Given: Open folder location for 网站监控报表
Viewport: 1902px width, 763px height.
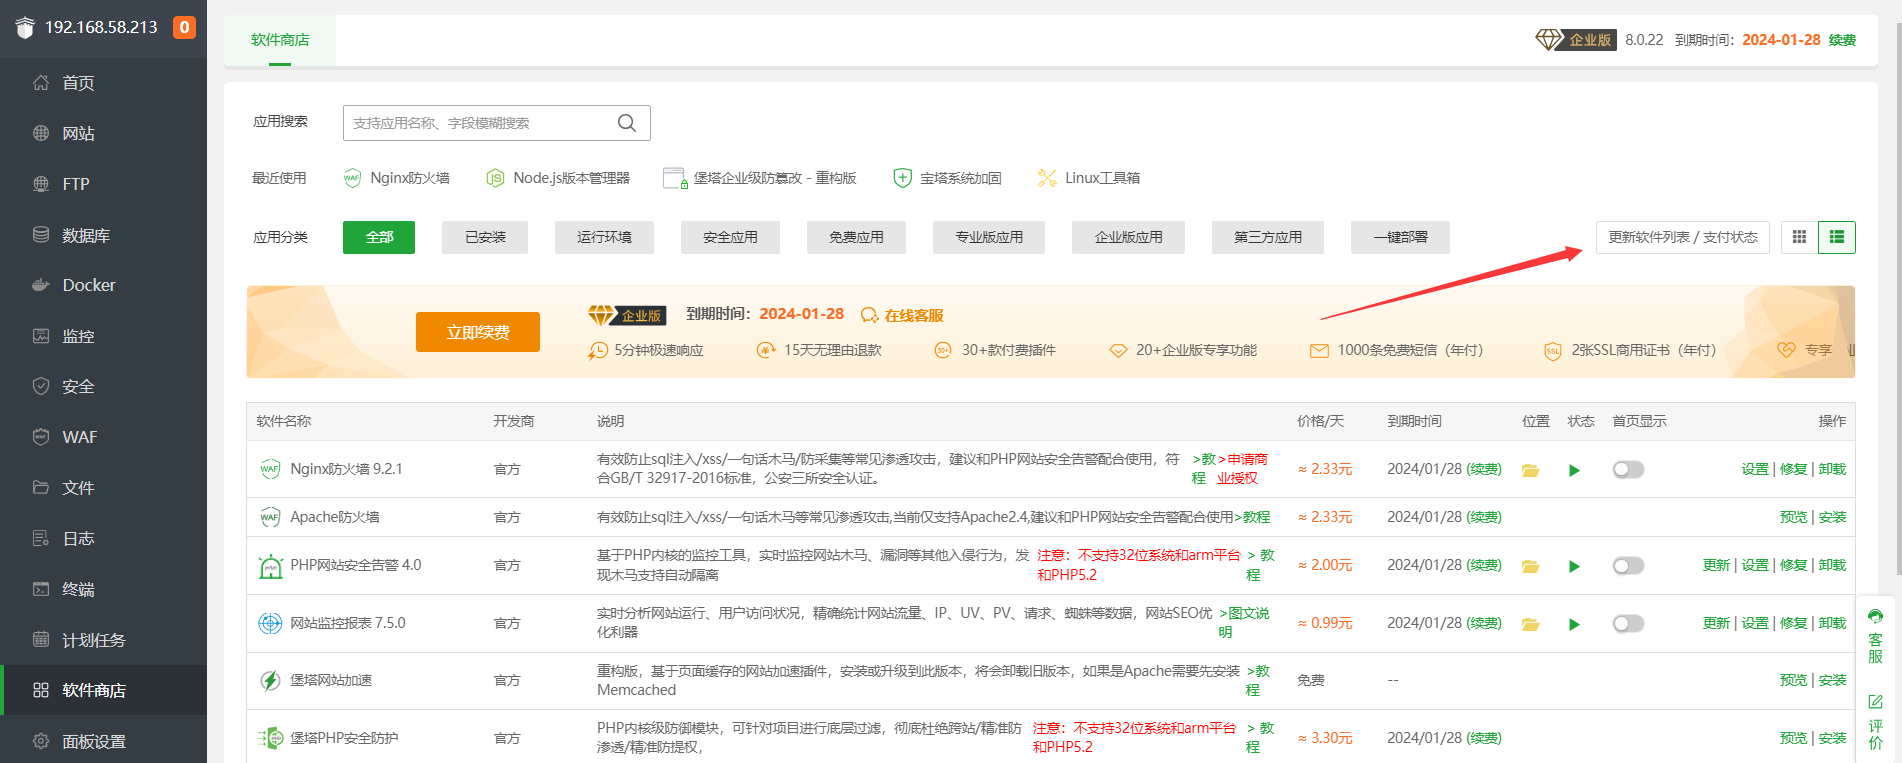Looking at the screenshot, I should pos(1530,624).
